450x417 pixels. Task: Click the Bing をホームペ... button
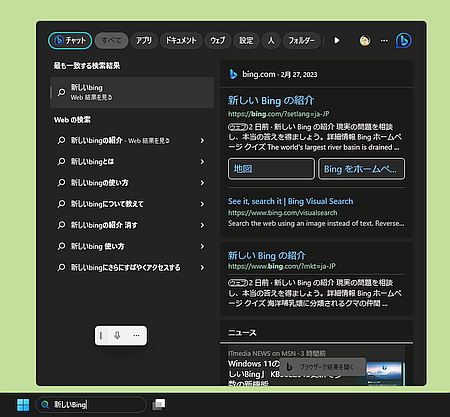(x=362, y=169)
